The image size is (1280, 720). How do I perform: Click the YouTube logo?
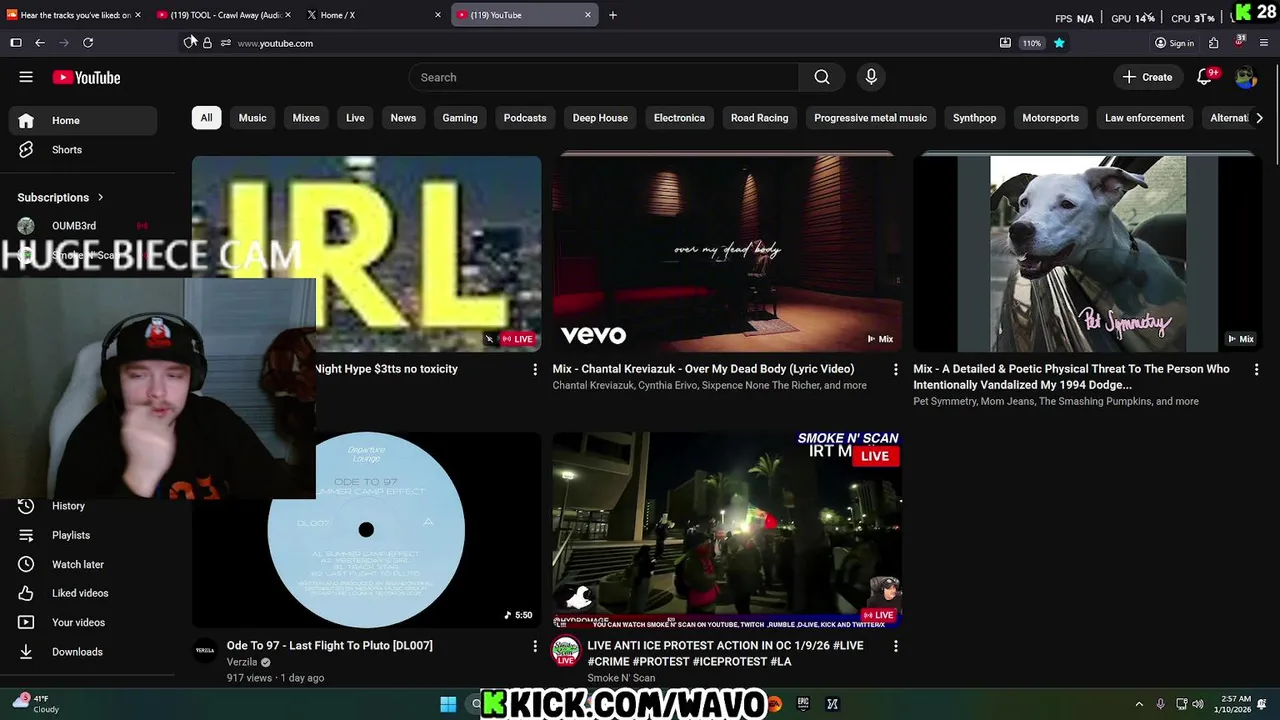tap(86, 77)
